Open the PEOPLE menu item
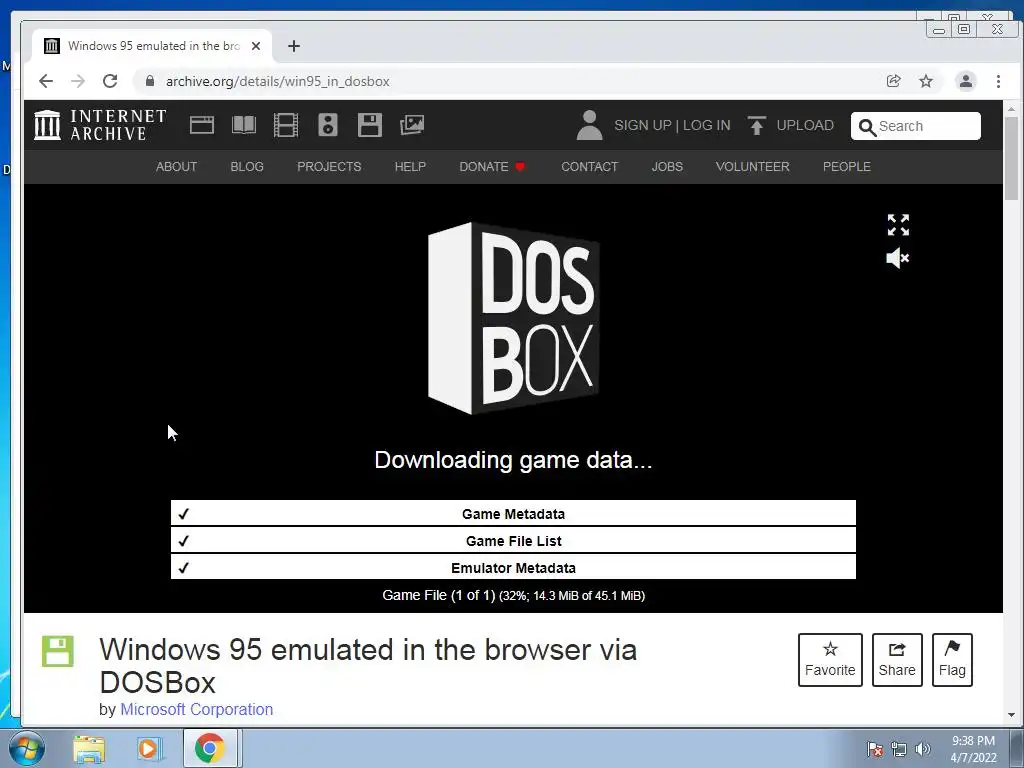The width and height of the screenshot is (1024, 768). 846,167
